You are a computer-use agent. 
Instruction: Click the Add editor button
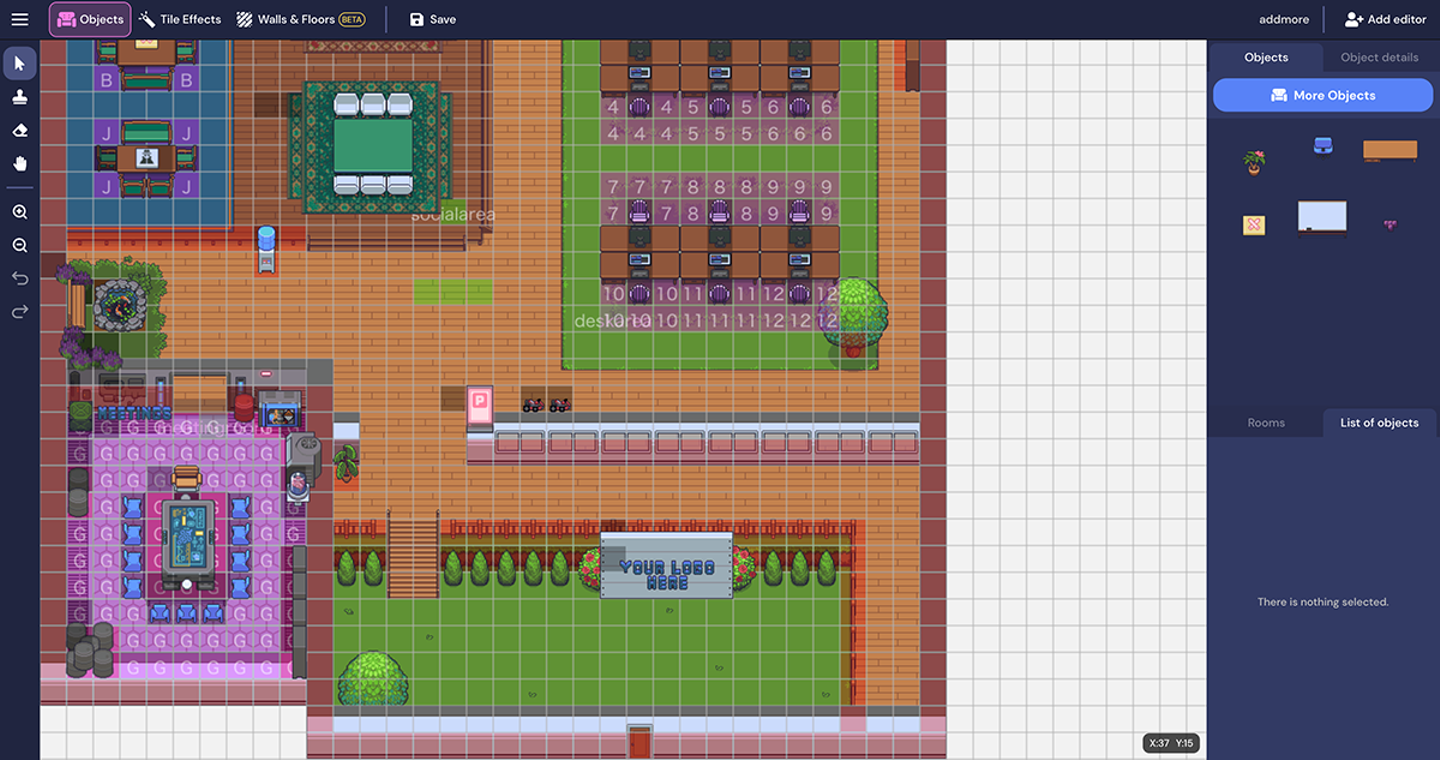point(1385,19)
